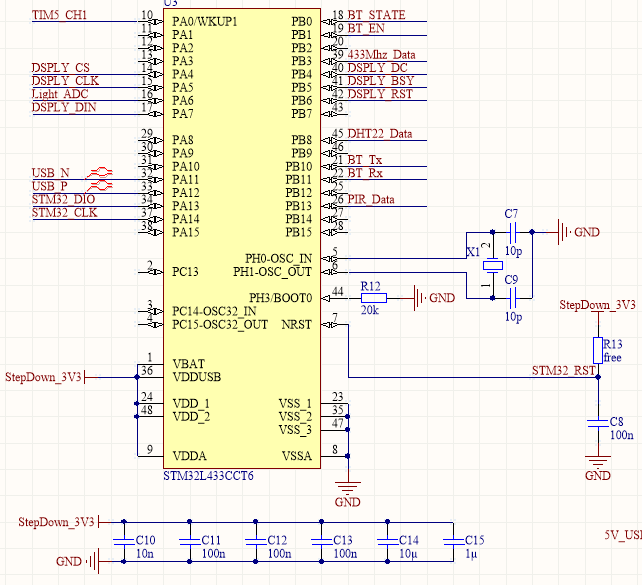
Task: Select the STM32L433CCT6 chip body
Action: click(x=242, y=238)
